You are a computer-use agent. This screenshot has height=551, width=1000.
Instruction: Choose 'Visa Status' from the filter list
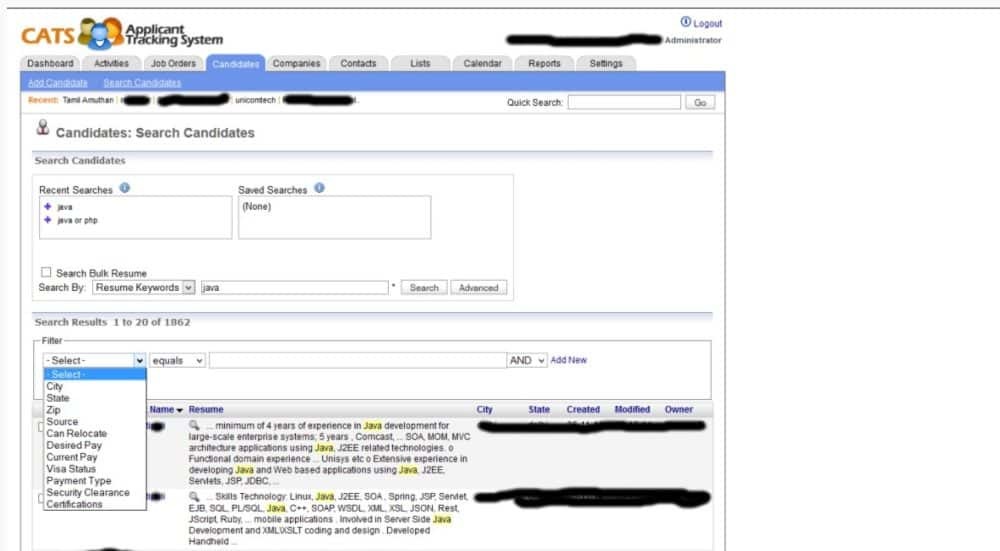(x=71, y=468)
